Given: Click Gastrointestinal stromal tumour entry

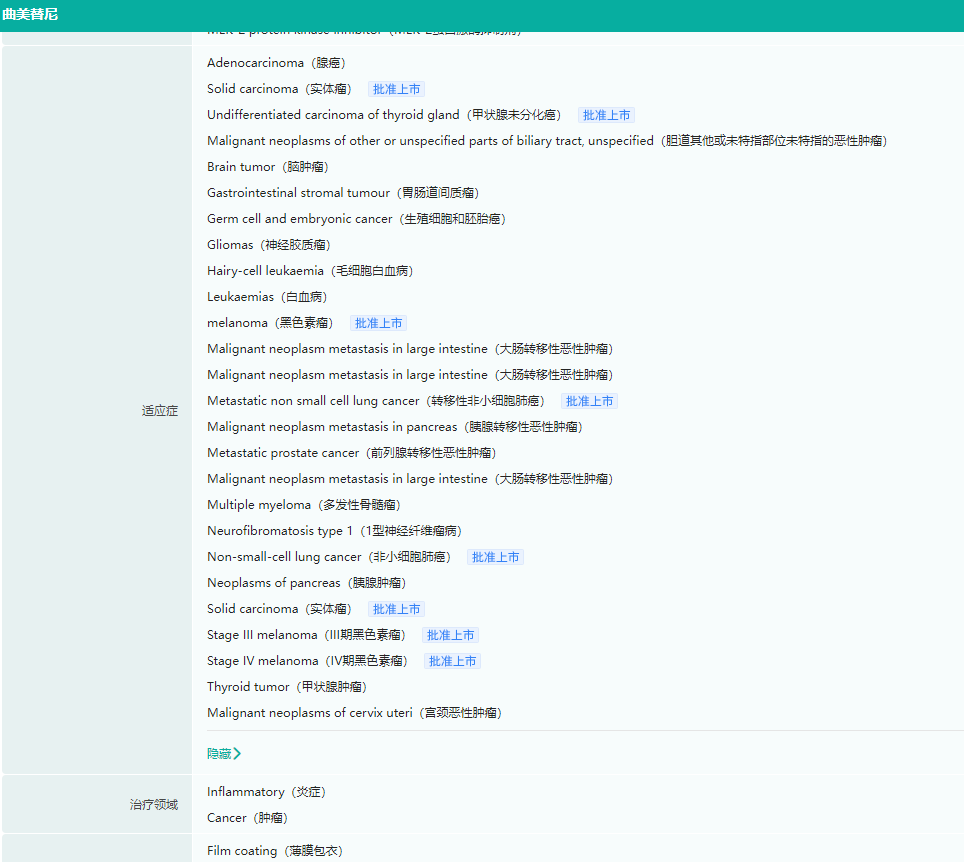Looking at the screenshot, I should point(342,192).
